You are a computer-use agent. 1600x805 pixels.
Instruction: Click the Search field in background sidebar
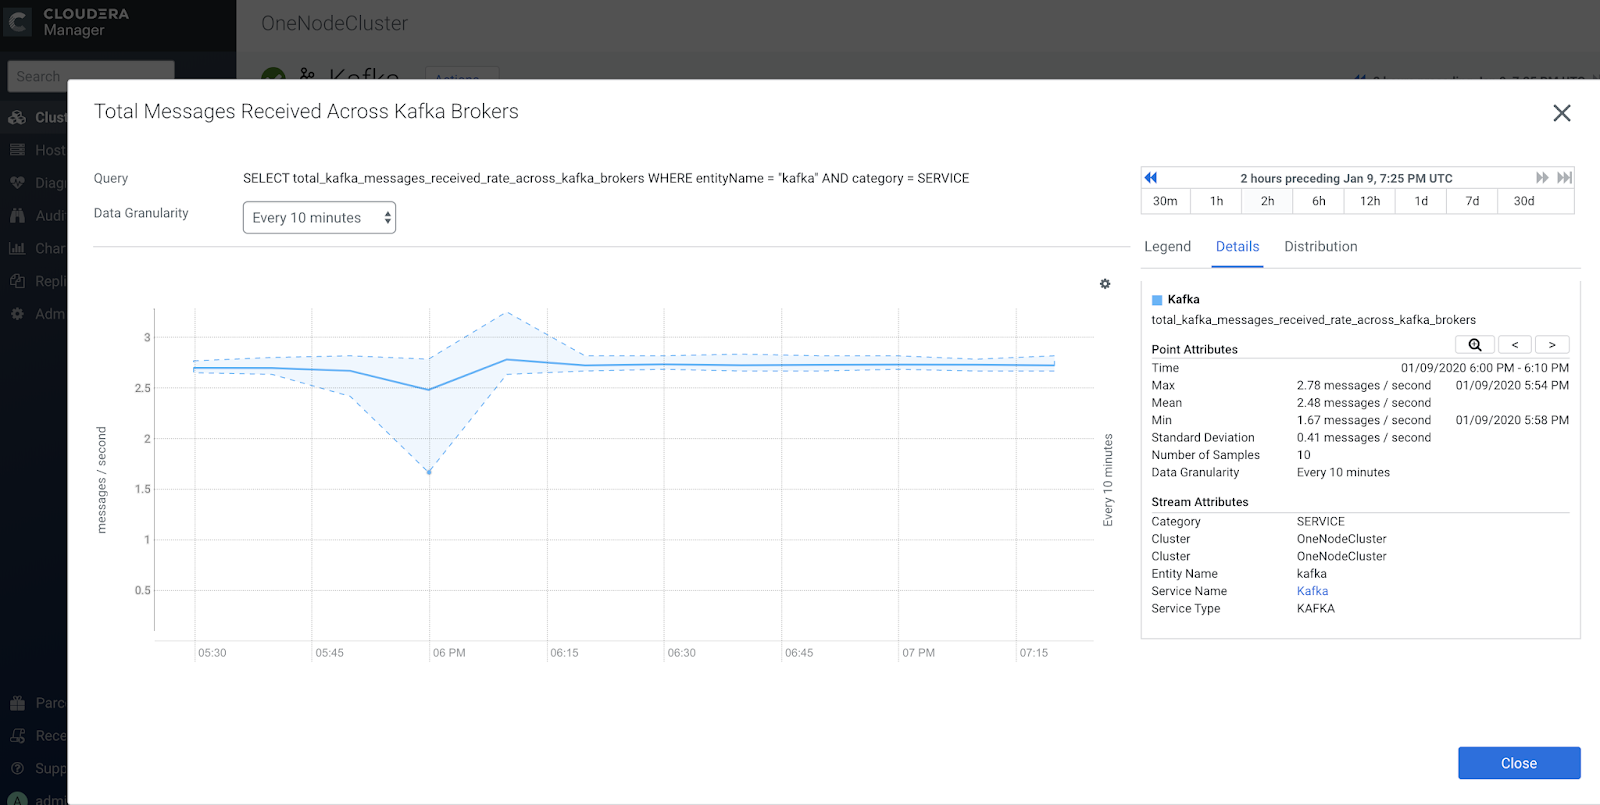pos(91,76)
